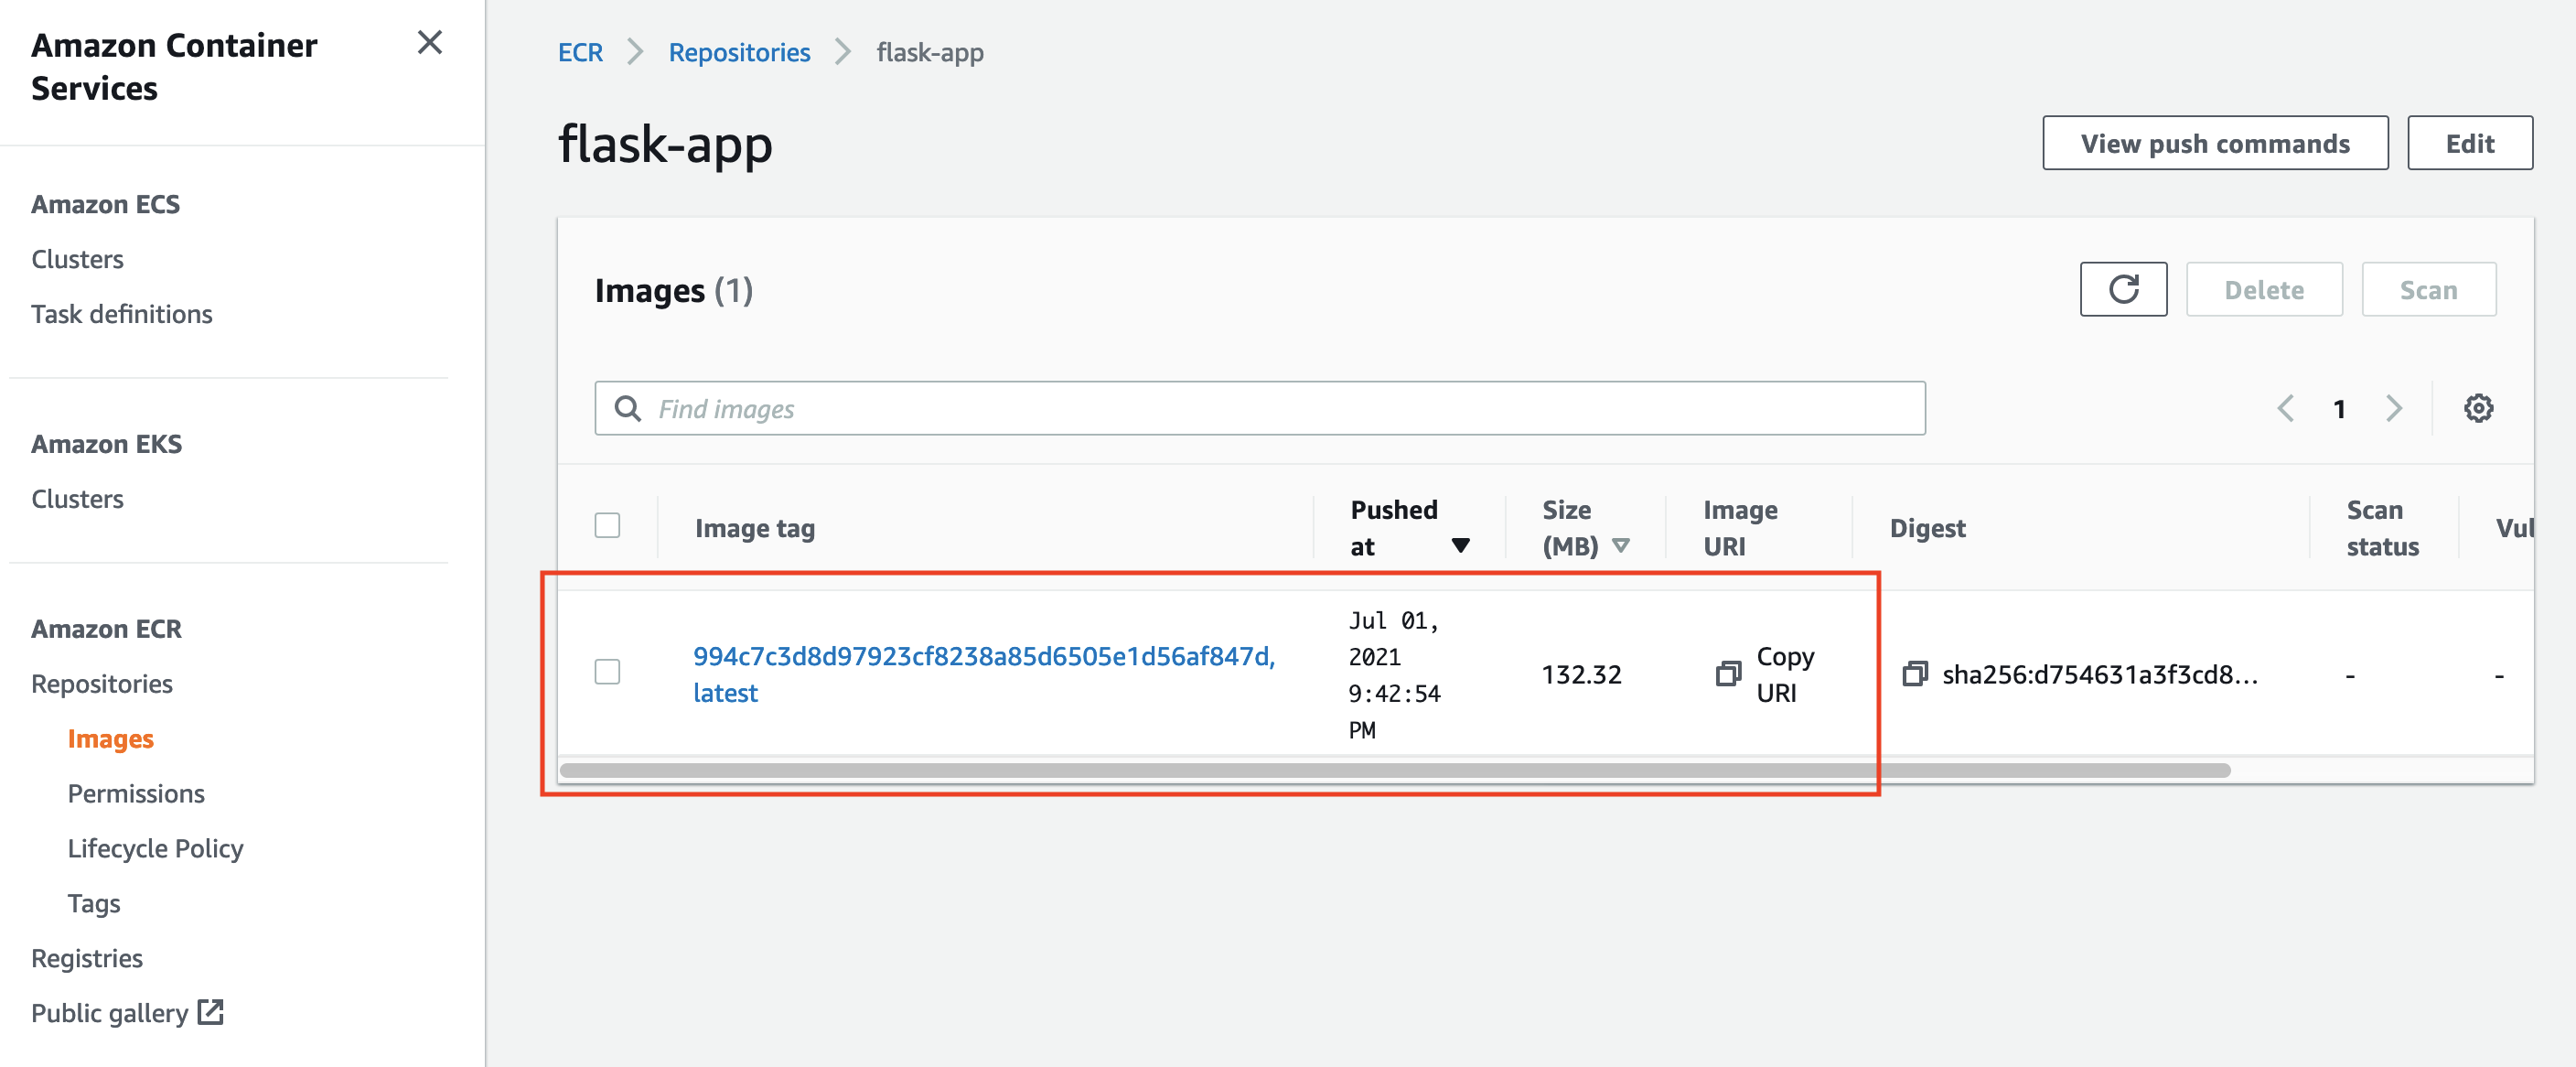Copy the sha256 digest via copy icon
The width and height of the screenshot is (2576, 1067).
pos(1915,674)
